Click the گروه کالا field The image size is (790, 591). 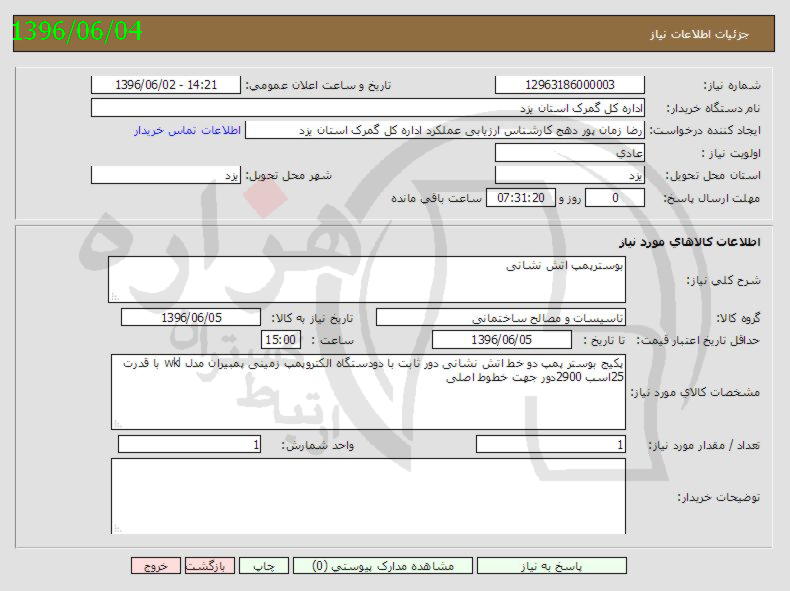click(501, 317)
